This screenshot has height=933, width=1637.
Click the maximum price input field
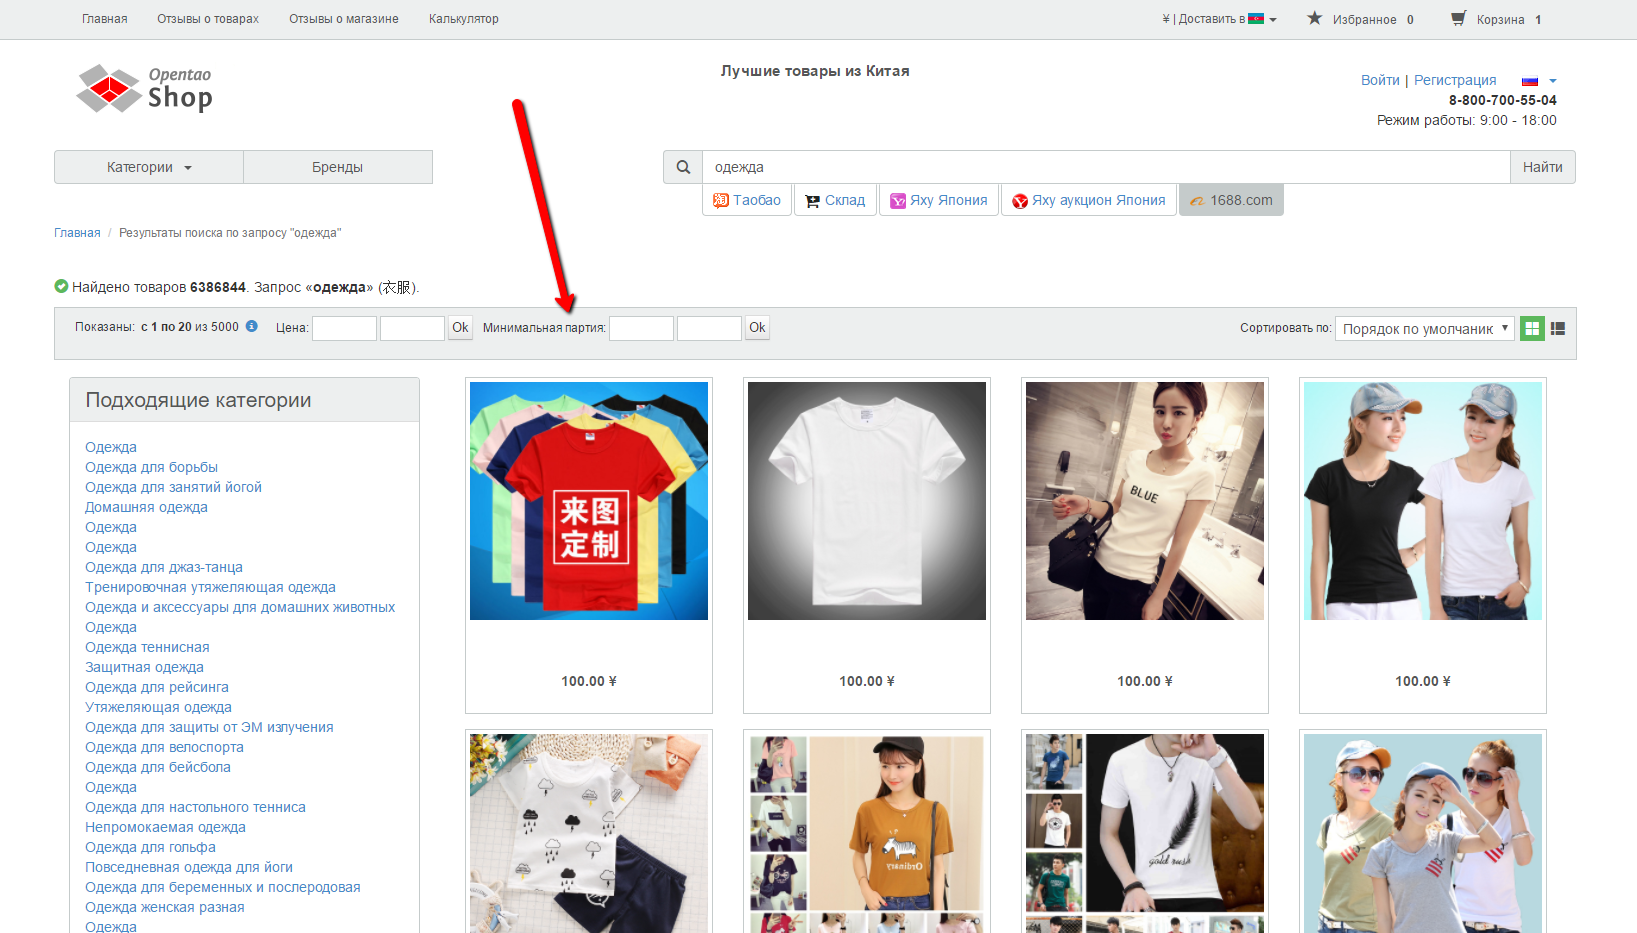[x=412, y=328]
